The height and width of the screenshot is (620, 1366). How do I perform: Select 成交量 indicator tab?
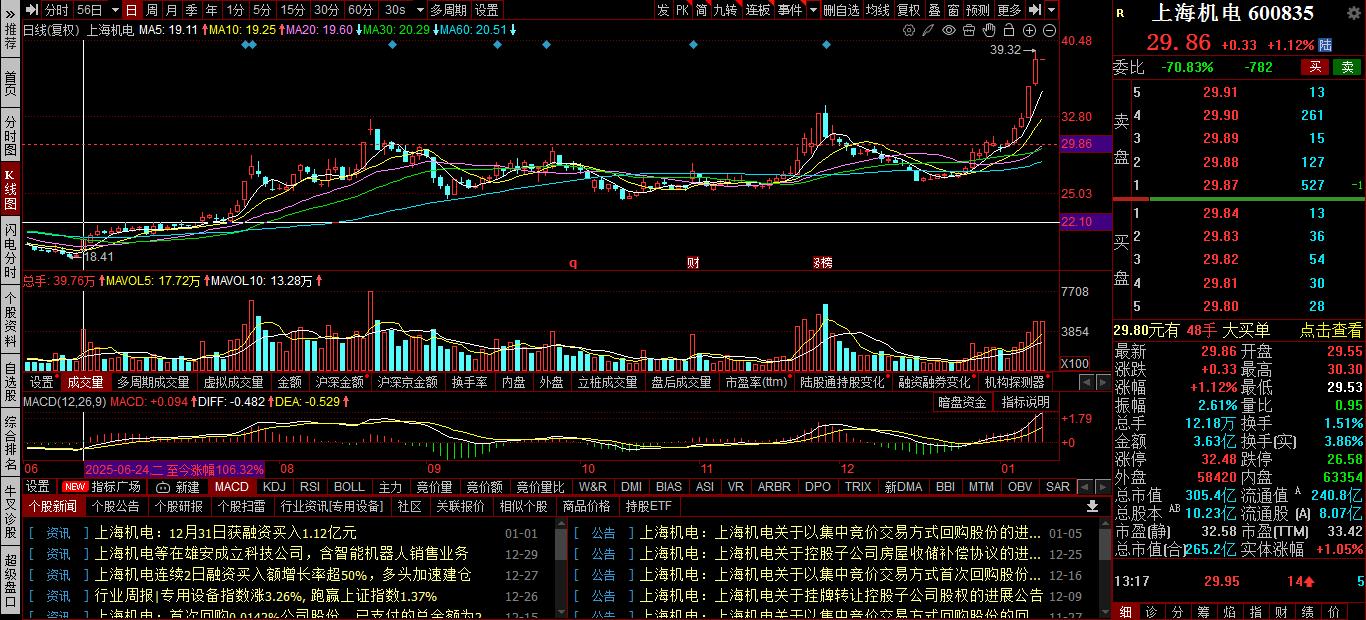pos(85,382)
